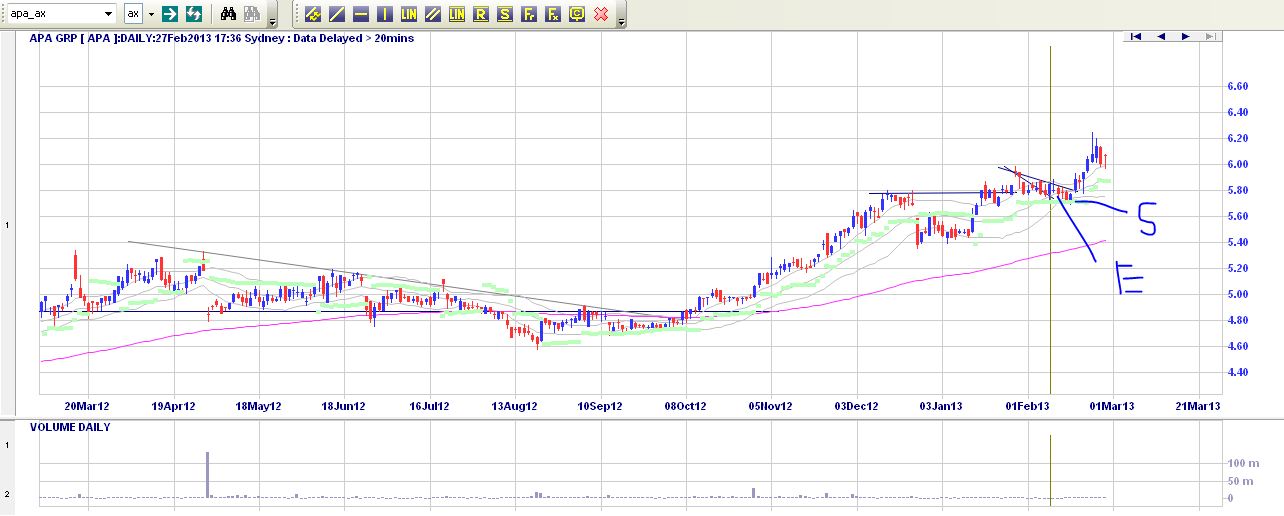1284x516 pixels.
Task: Click the R resistance tool icon
Action: click(481, 14)
